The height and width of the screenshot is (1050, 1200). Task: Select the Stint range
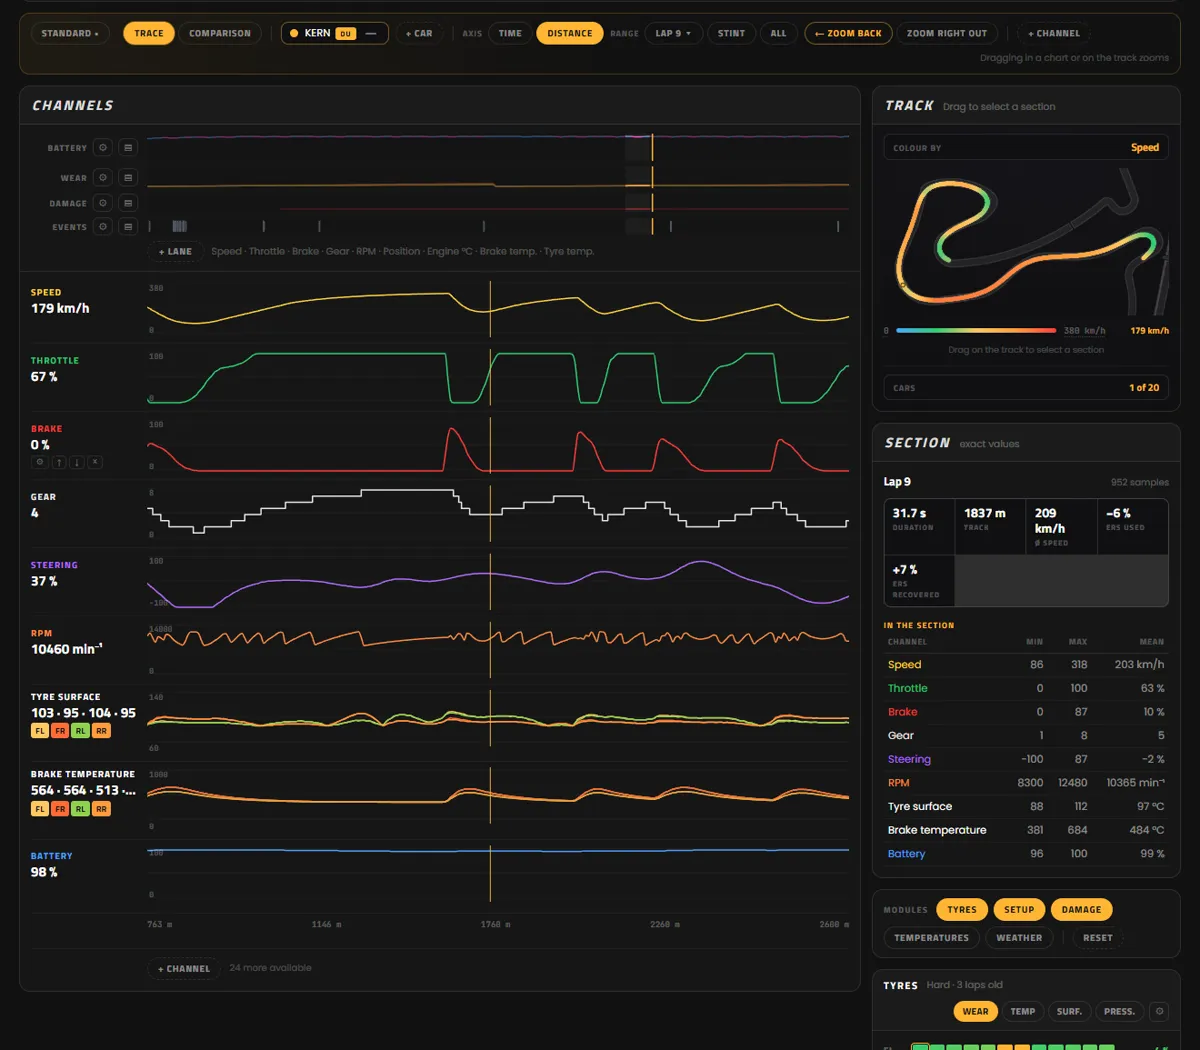[731, 33]
